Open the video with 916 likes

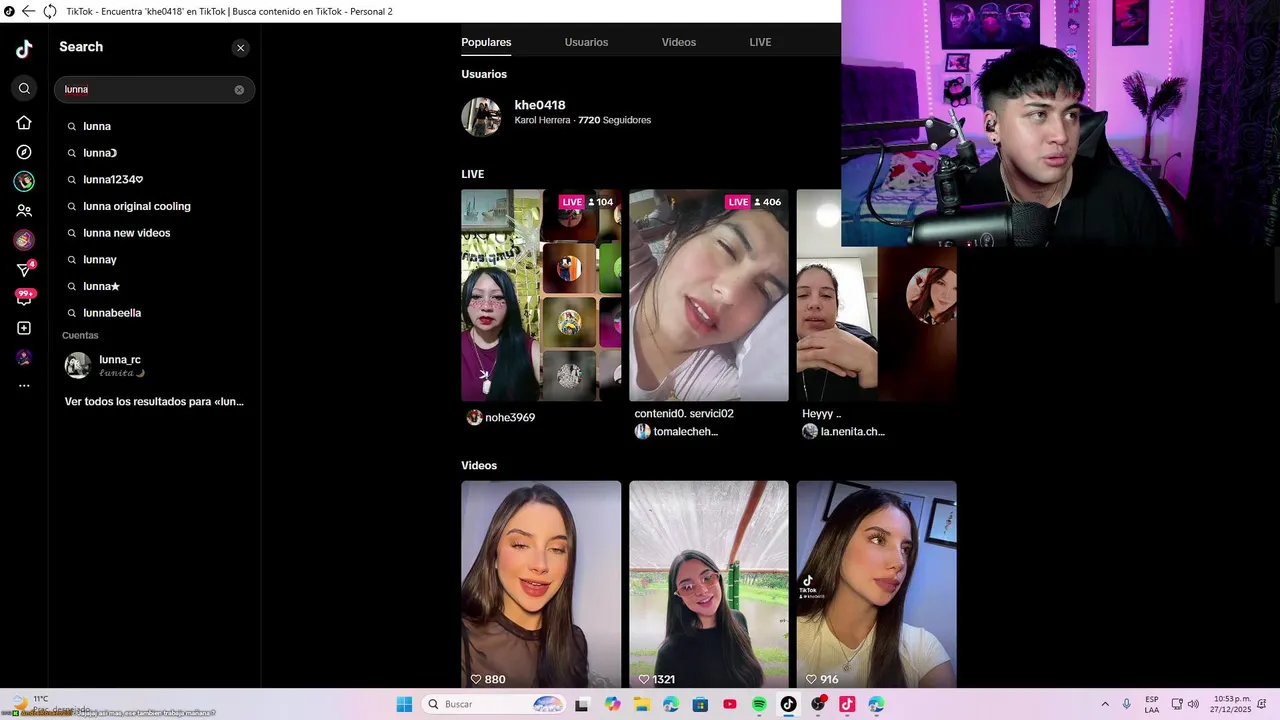point(876,584)
